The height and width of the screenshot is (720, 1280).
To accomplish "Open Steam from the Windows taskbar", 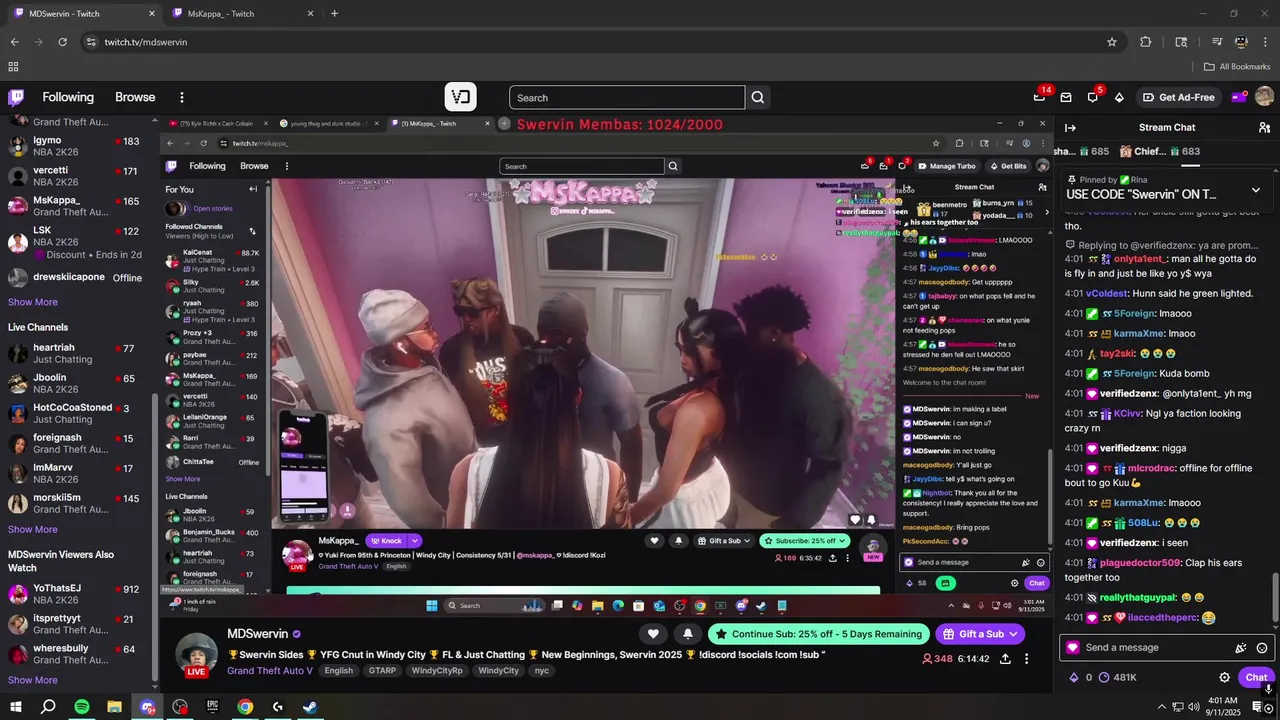I will (x=310, y=707).
